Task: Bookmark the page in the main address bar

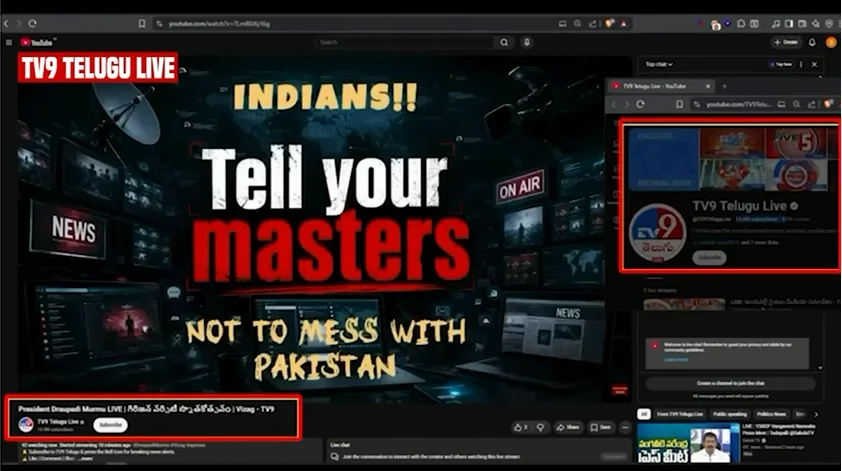Action: click(x=142, y=24)
